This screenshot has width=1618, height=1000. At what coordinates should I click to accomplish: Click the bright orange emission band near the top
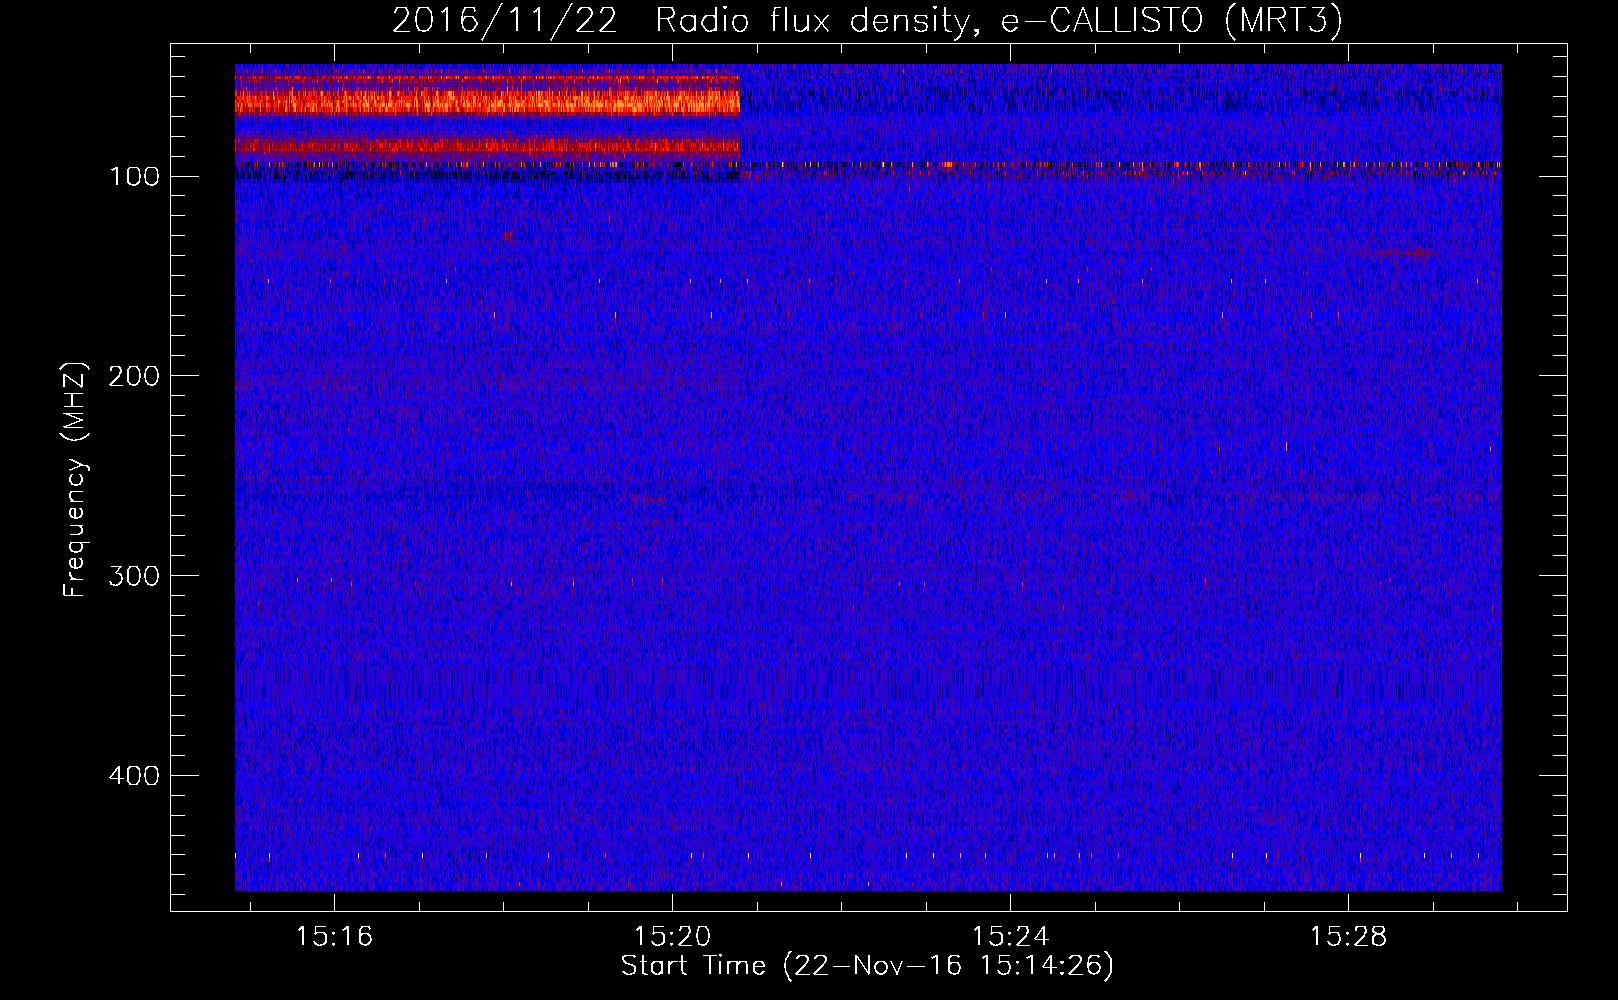(487, 101)
